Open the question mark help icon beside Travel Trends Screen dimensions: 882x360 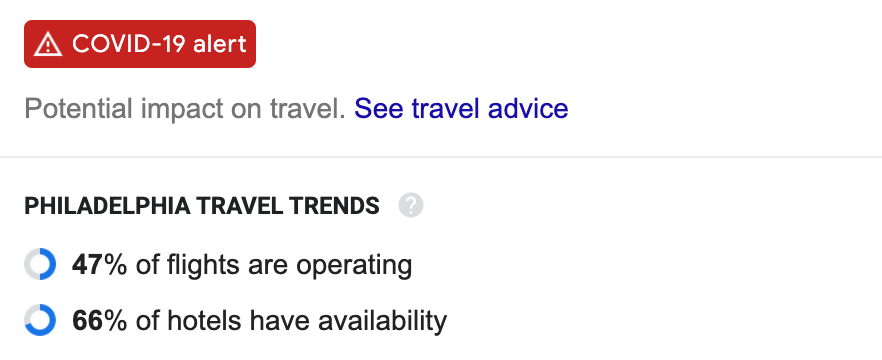(x=411, y=205)
